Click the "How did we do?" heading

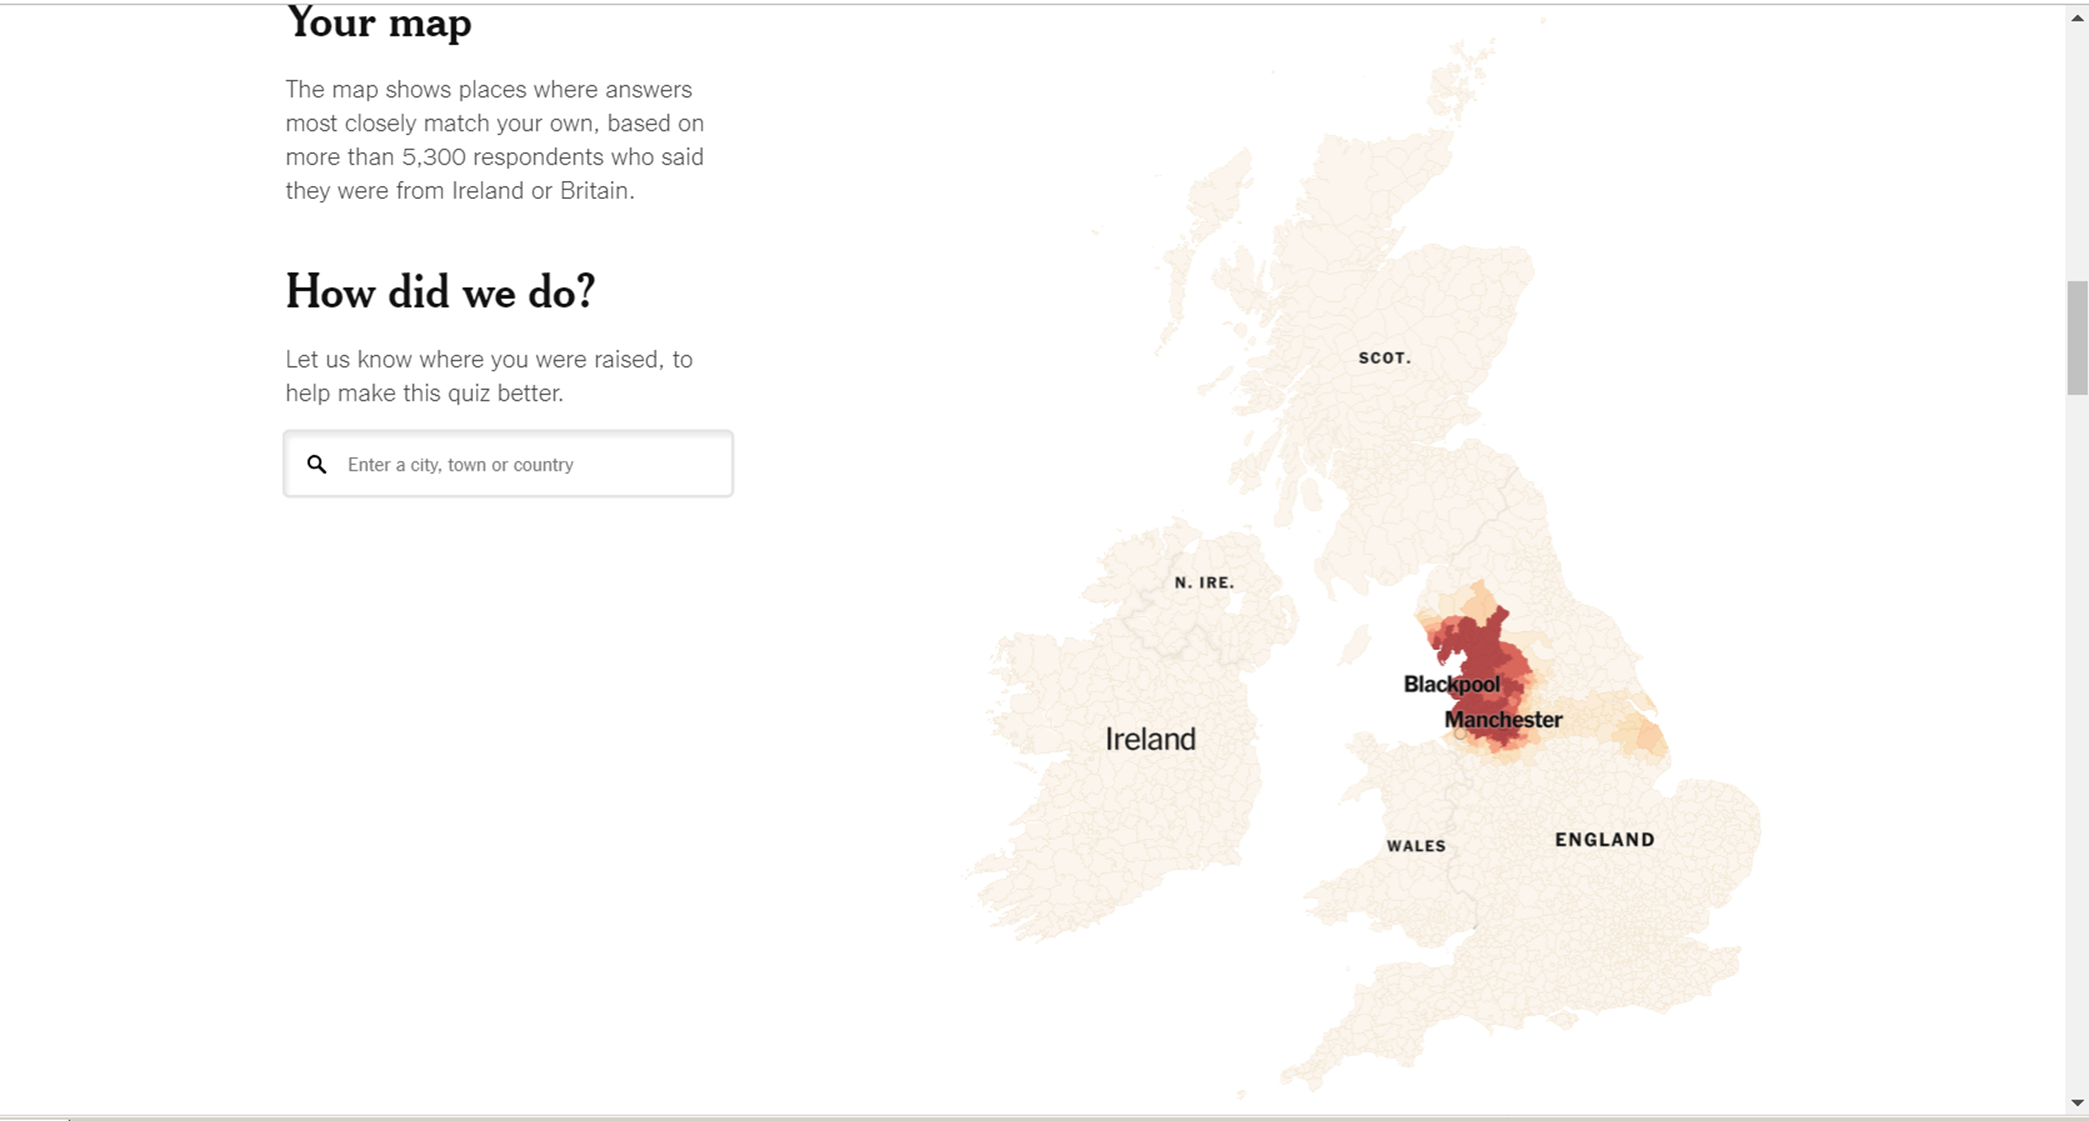click(440, 292)
